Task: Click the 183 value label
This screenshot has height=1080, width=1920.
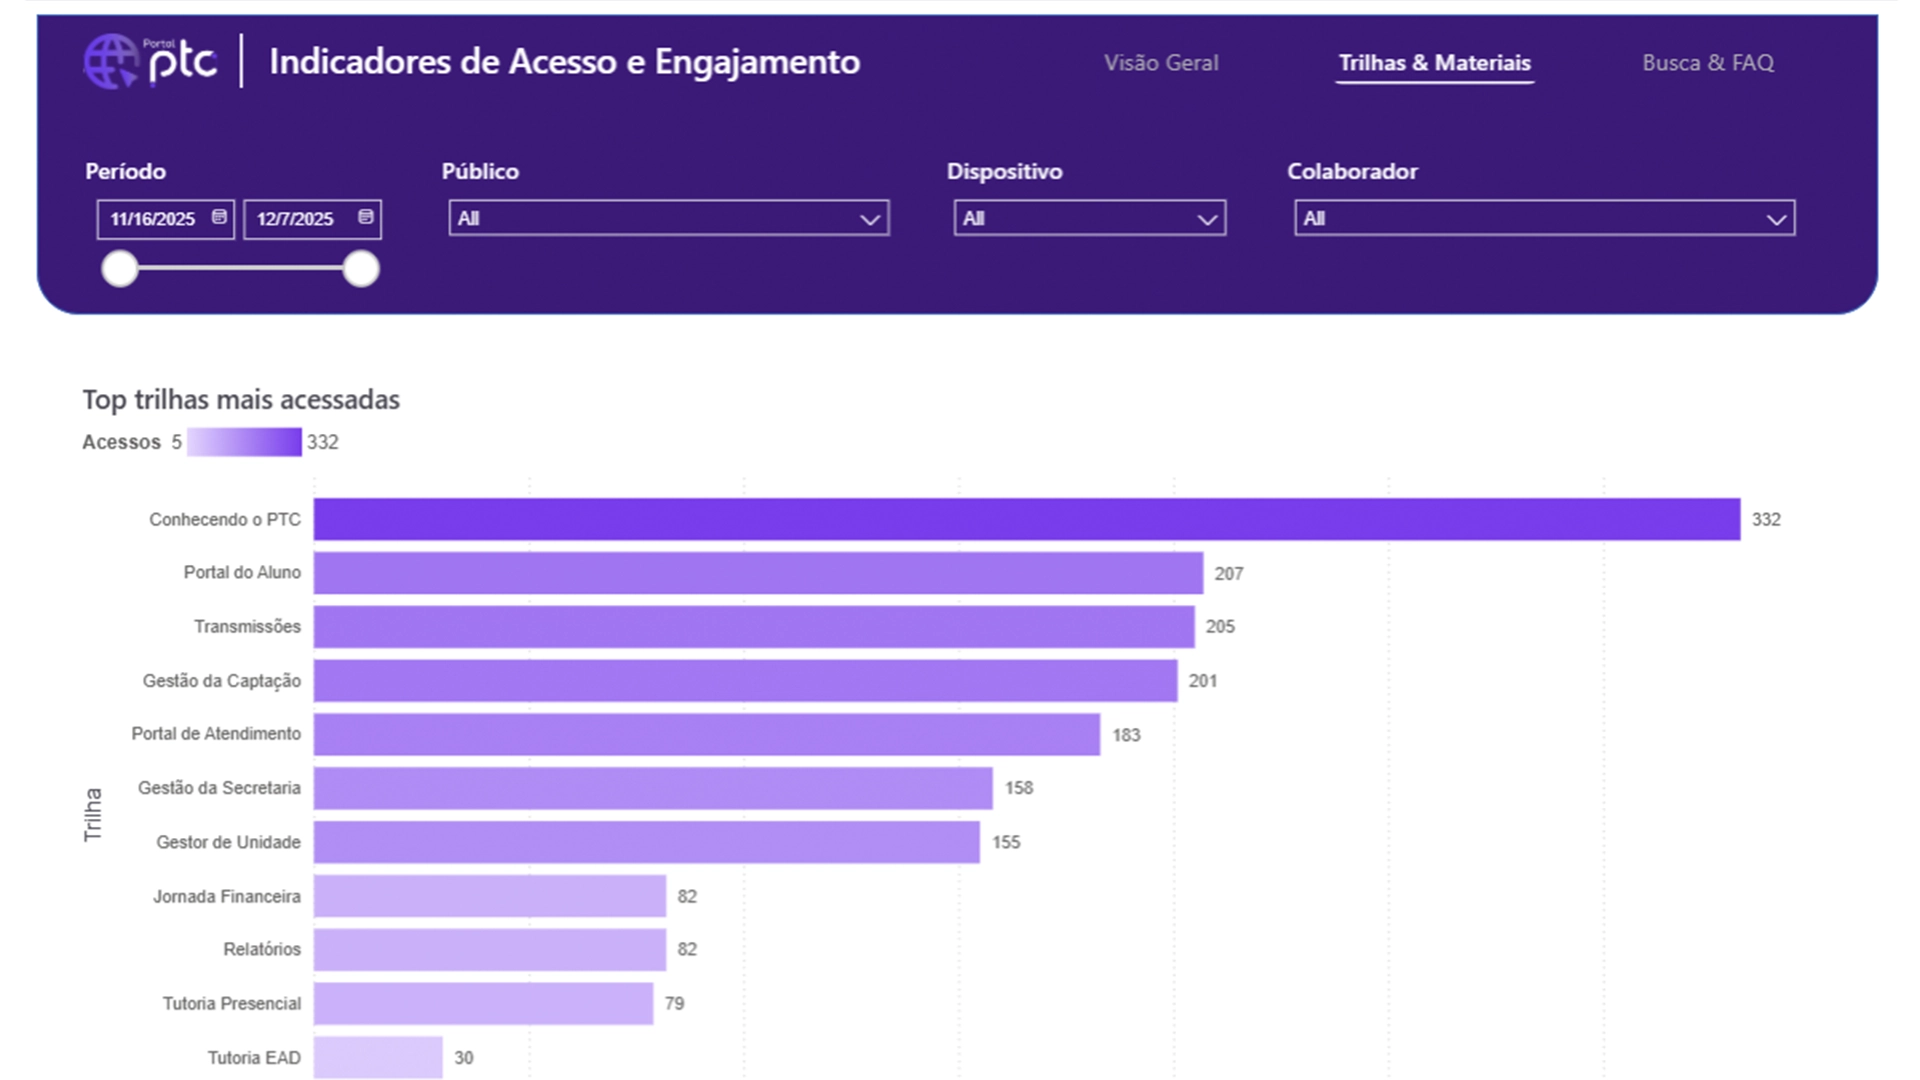Action: 1126,735
